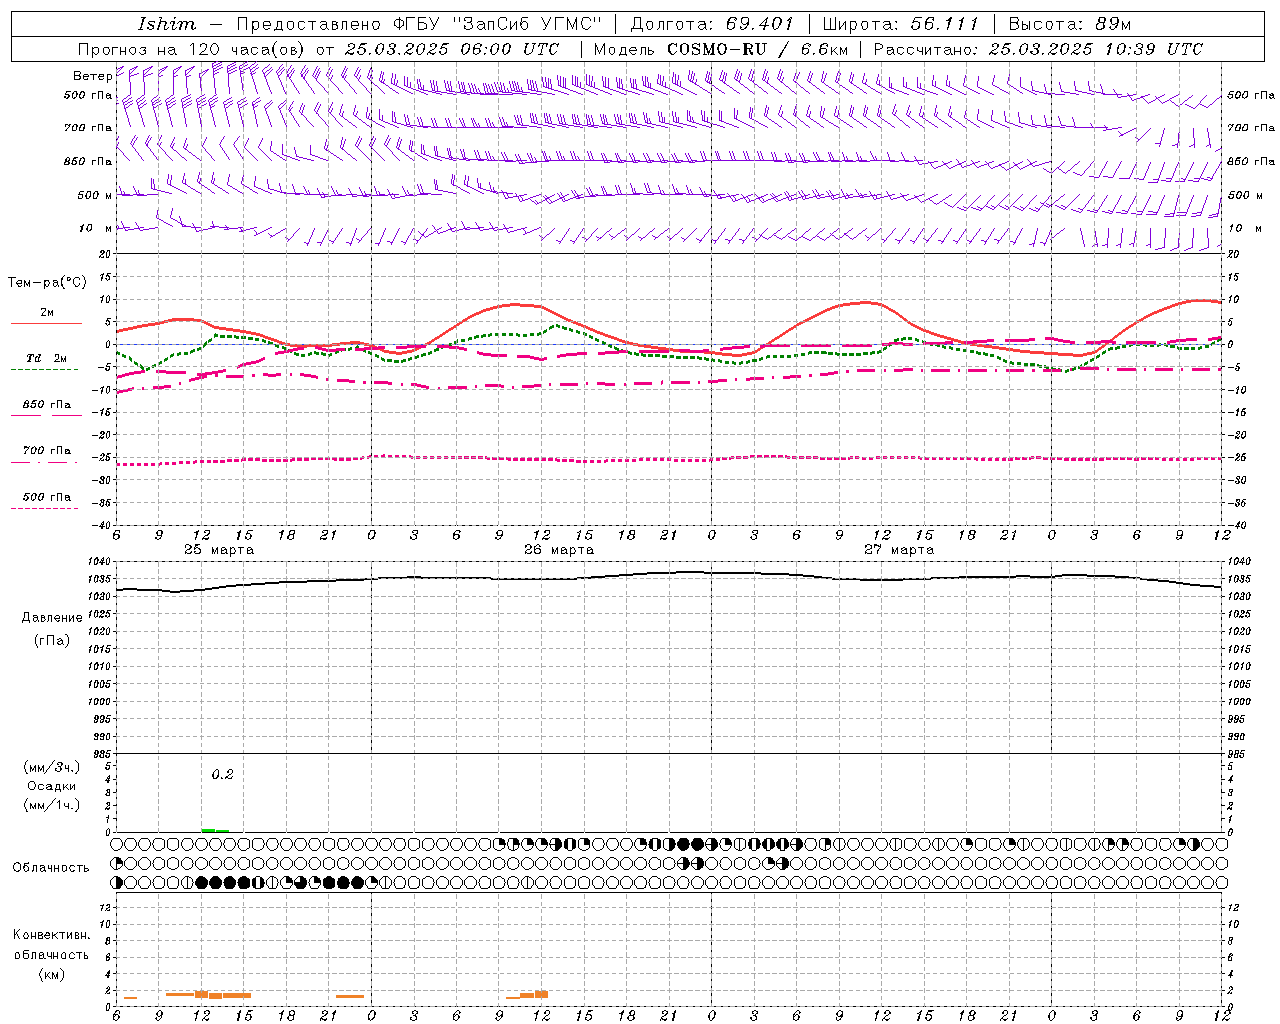Click the 'Облачность' cloud cover label

click(x=51, y=867)
